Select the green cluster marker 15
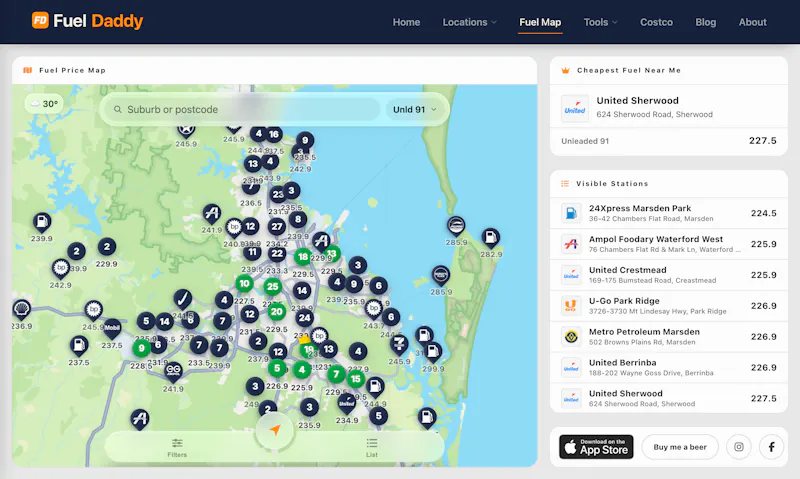Screen dimensions: 800x479 pos(356,379)
